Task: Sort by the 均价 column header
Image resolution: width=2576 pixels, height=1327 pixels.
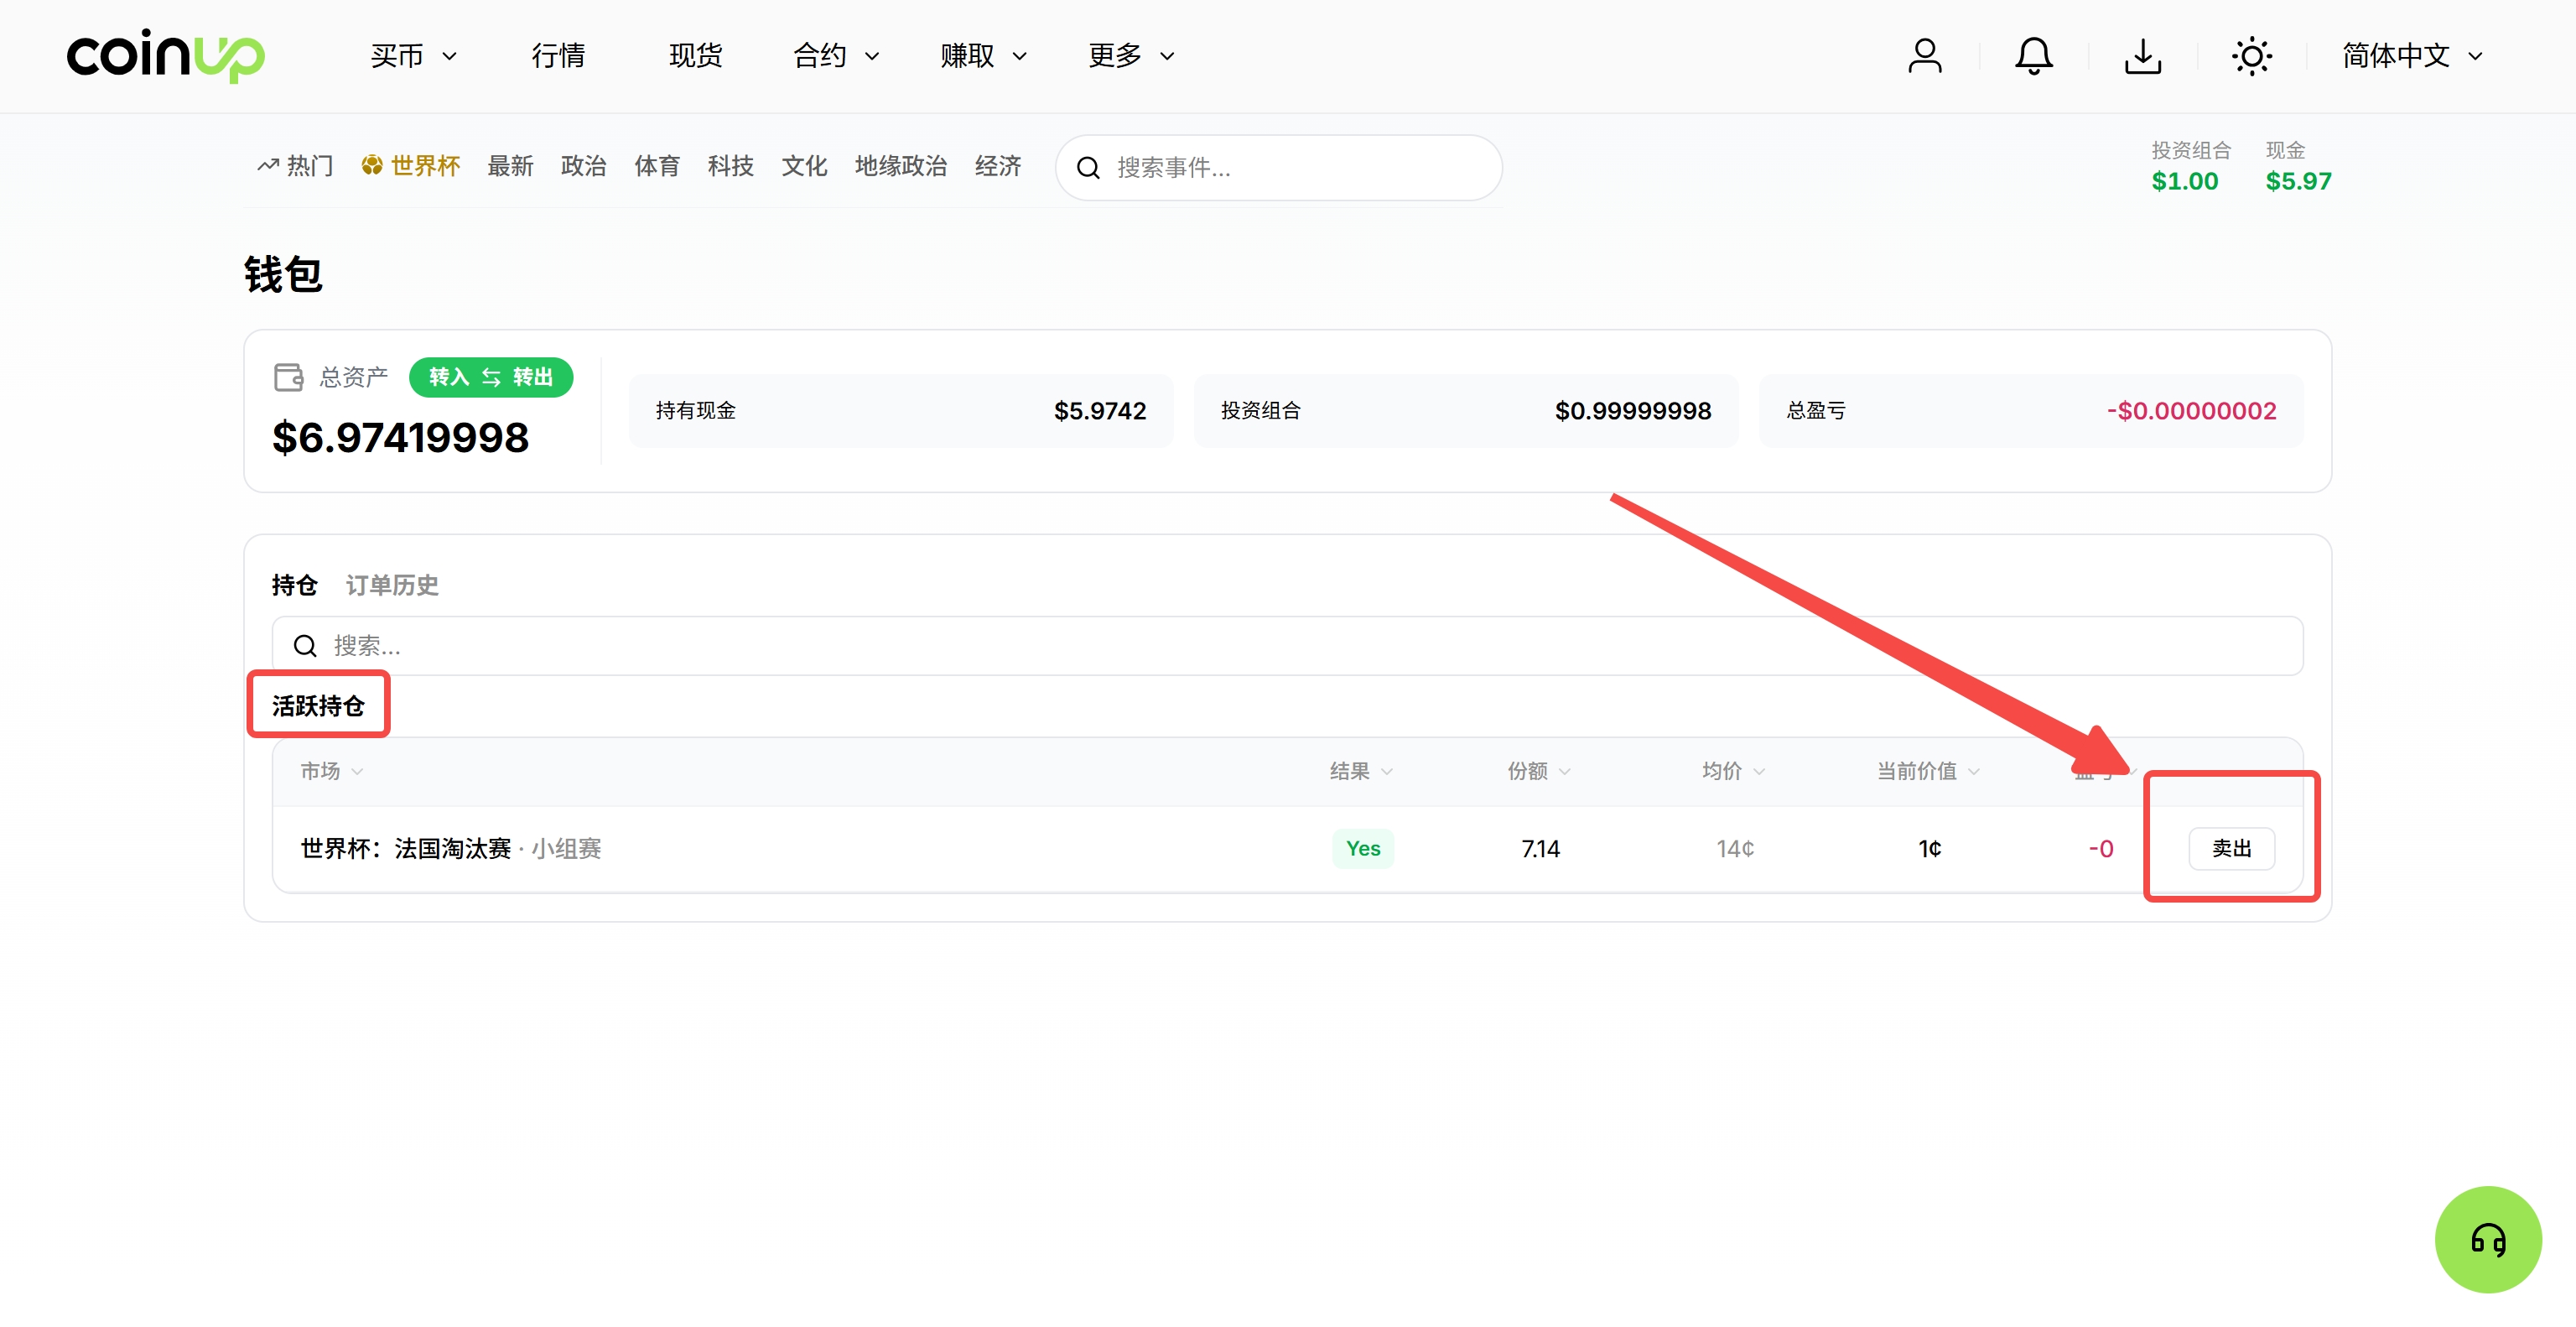Action: (x=1733, y=771)
